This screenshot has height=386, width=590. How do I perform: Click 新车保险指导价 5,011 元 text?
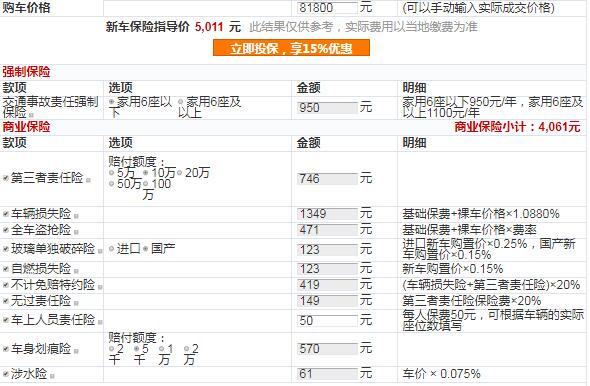click(173, 27)
